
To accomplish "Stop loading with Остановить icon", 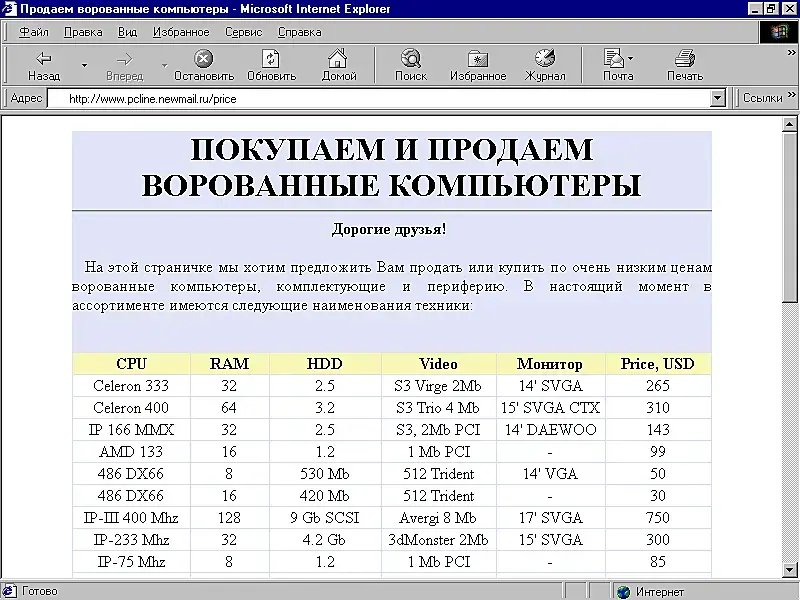I will (204, 59).
